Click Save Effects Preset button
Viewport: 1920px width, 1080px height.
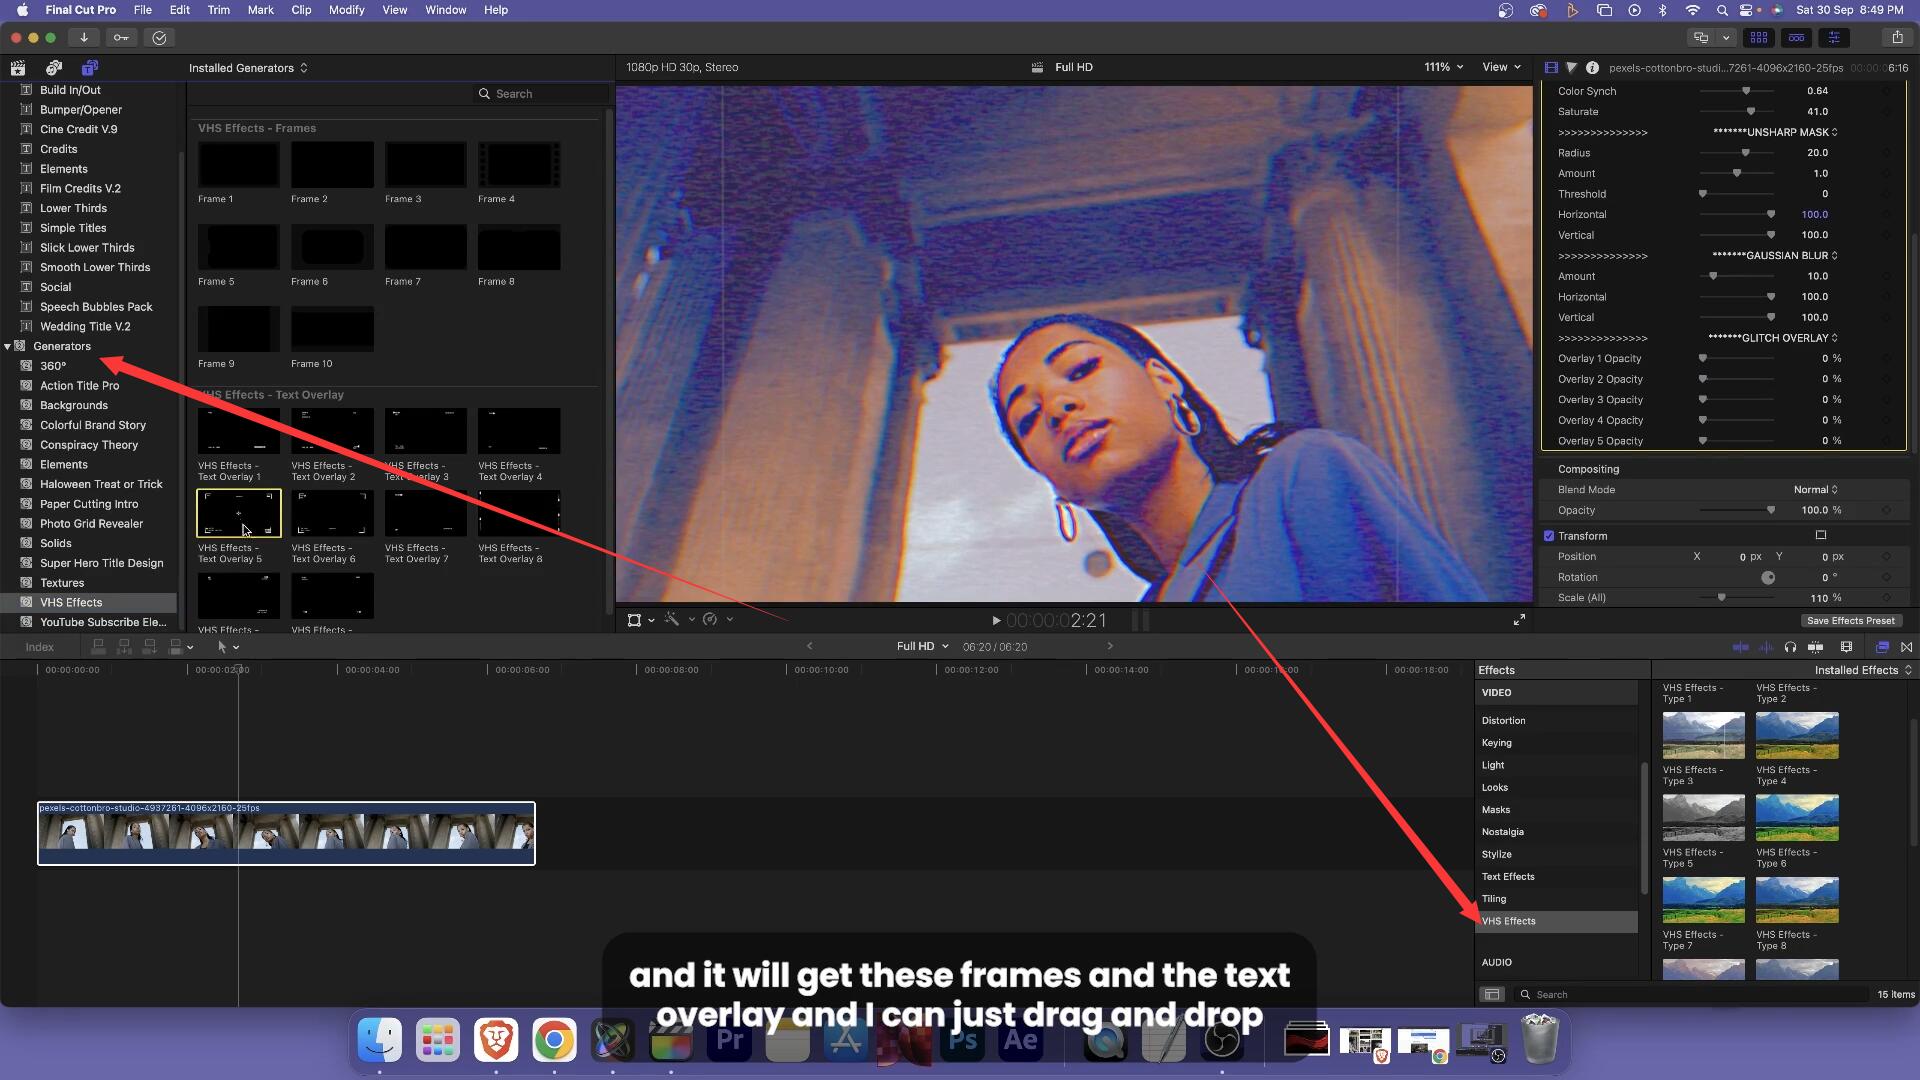coord(1850,621)
